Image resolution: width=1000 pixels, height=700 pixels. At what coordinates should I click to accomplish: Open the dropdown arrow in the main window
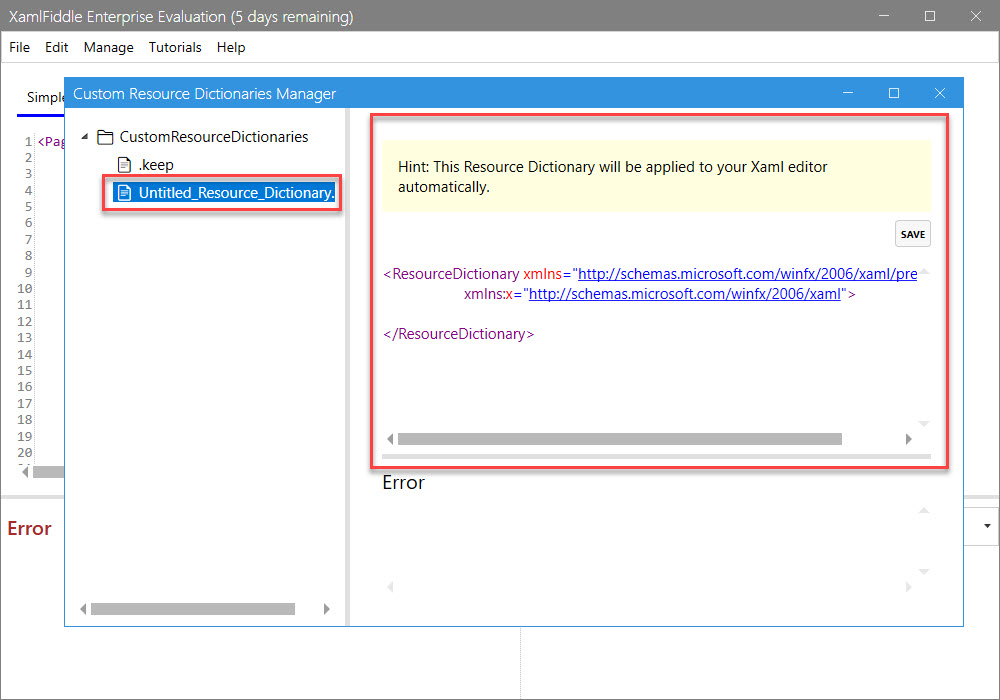point(987,526)
